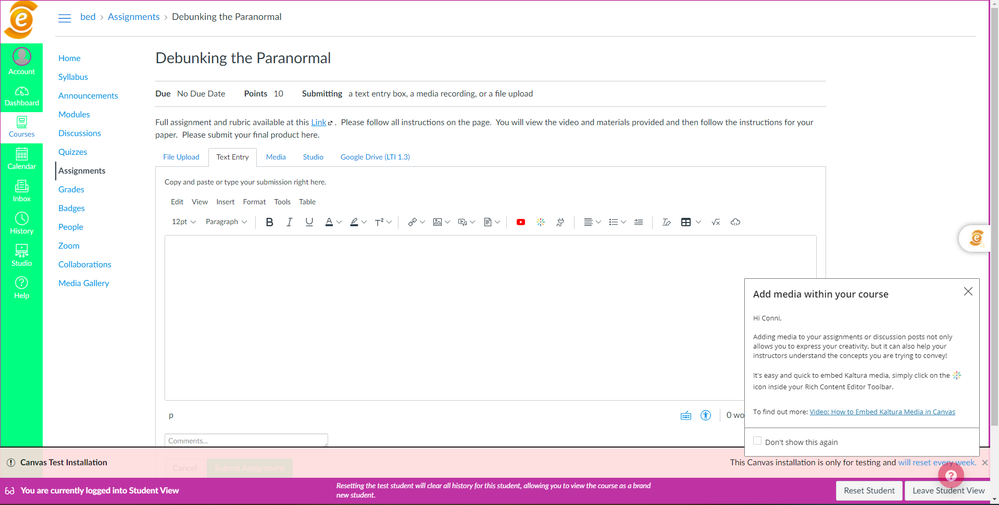Close the Add media popup
Viewport: 999px width, 505px height.
click(968, 292)
